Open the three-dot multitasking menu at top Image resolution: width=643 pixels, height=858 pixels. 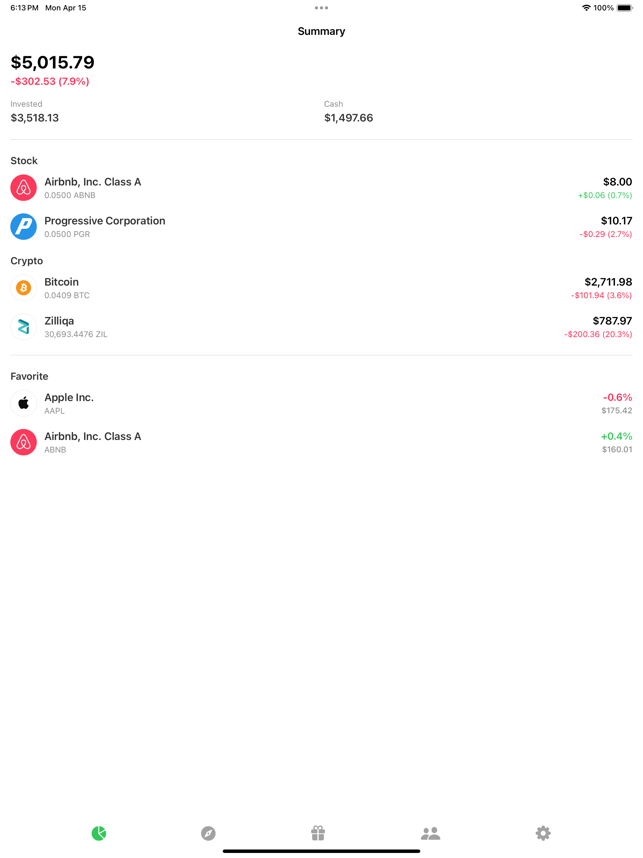tap(321, 8)
